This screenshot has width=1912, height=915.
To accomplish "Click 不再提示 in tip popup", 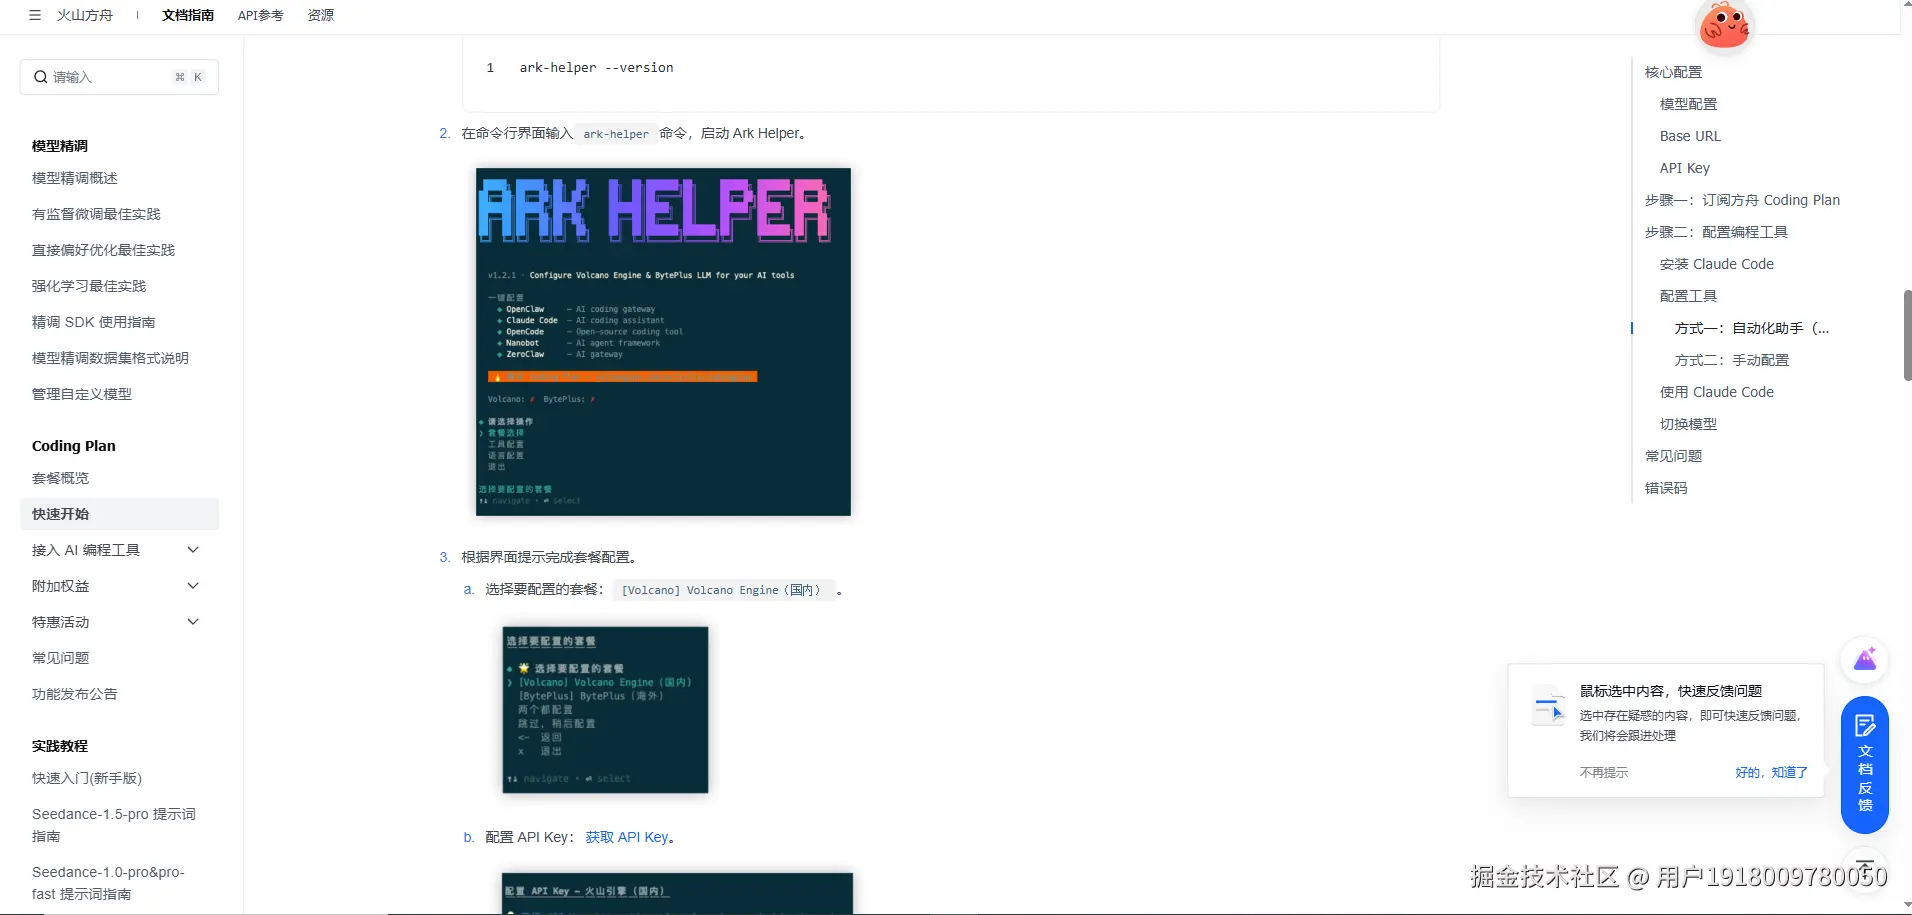I will tap(1604, 772).
